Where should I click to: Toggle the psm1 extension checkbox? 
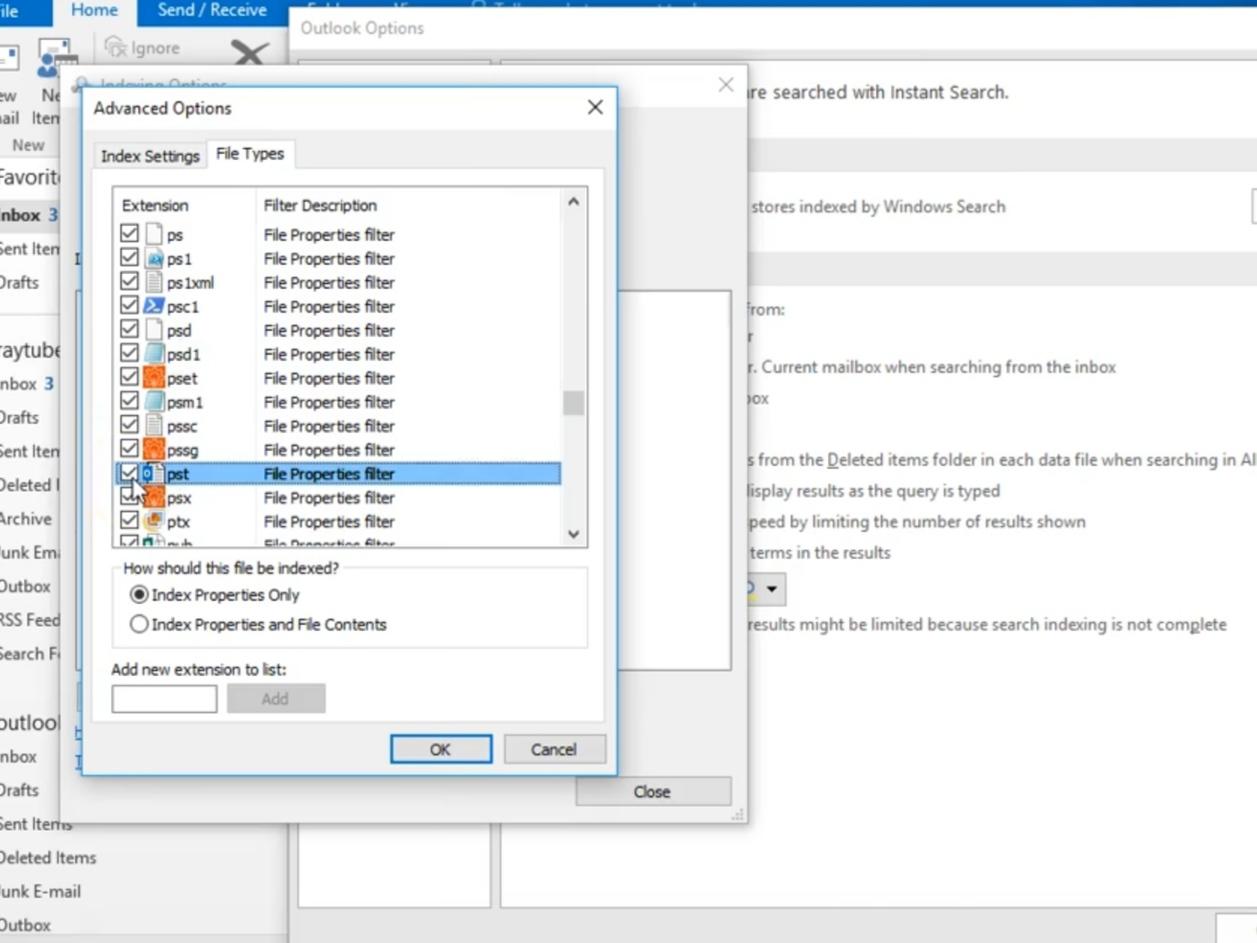tap(129, 402)
